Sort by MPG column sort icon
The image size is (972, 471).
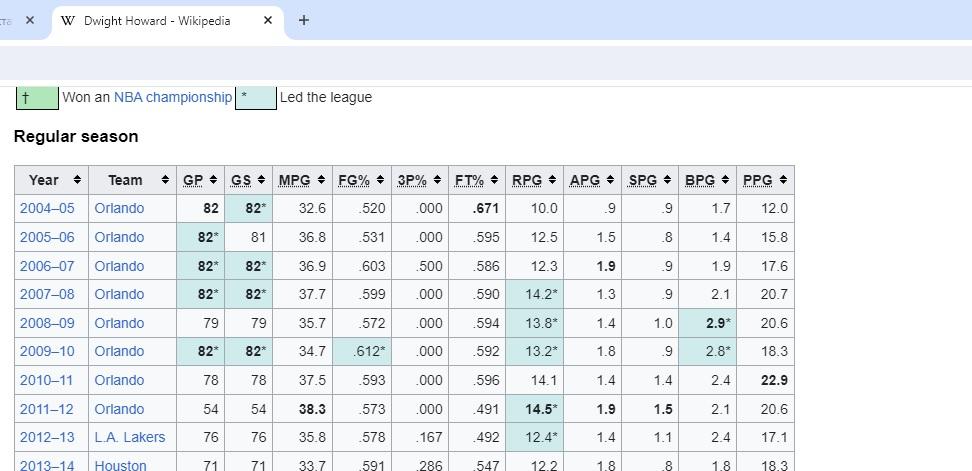click(321, 180)
